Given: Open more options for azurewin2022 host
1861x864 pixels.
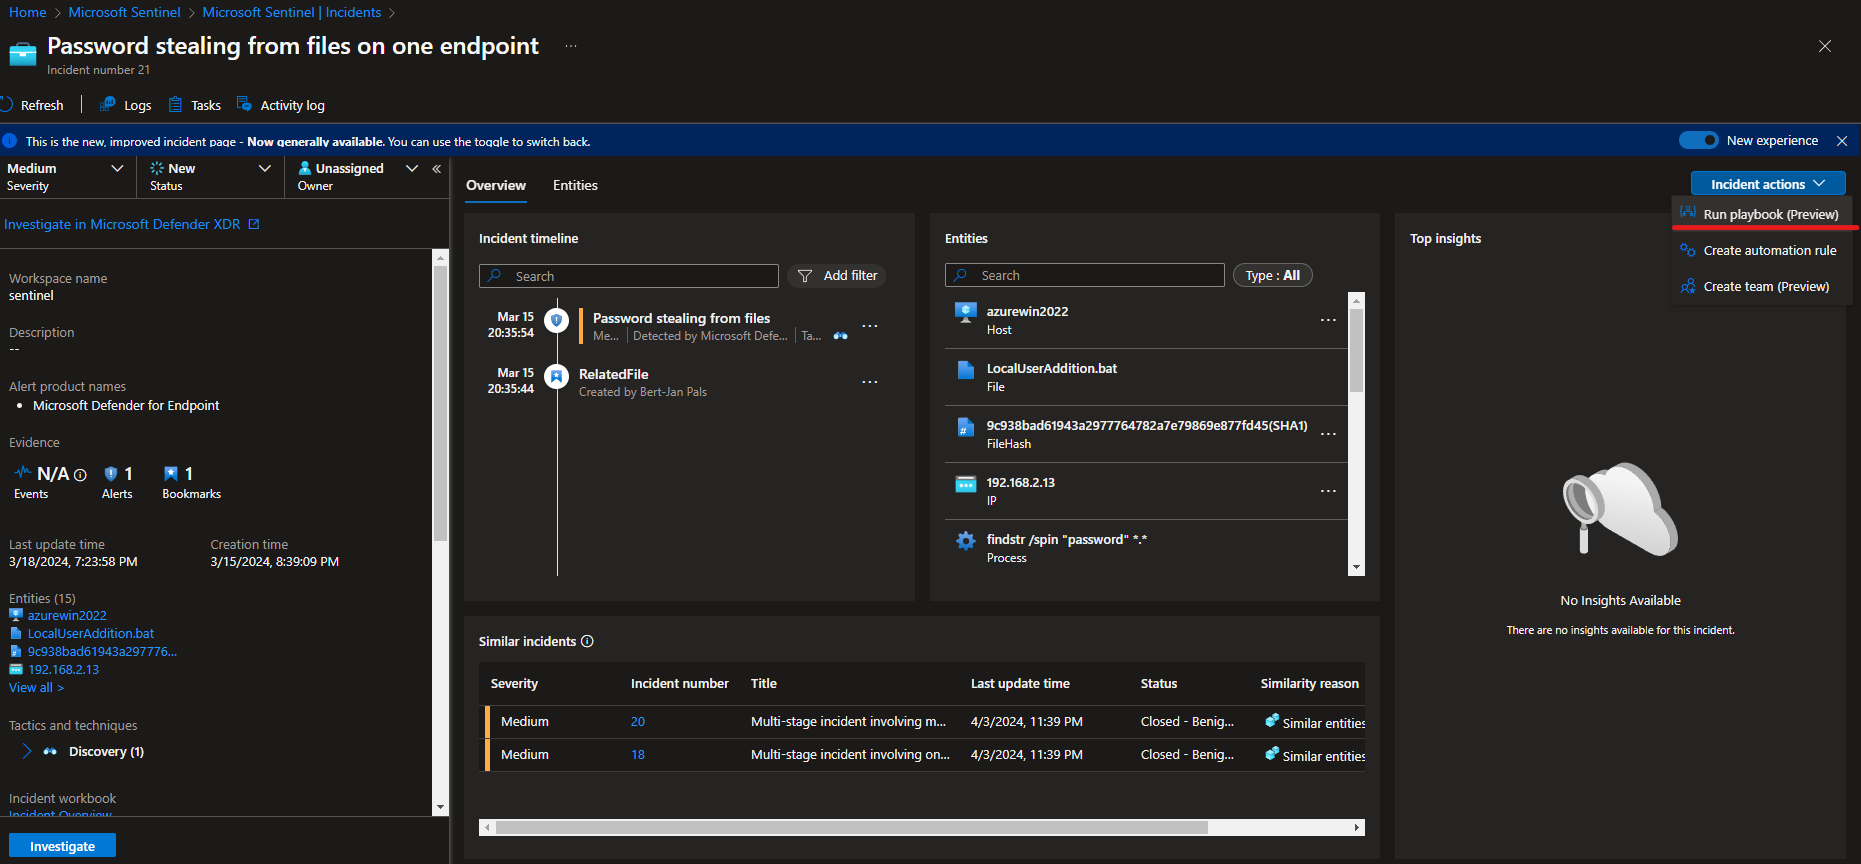Looking at the screenshot, I should coord(1328,320).
